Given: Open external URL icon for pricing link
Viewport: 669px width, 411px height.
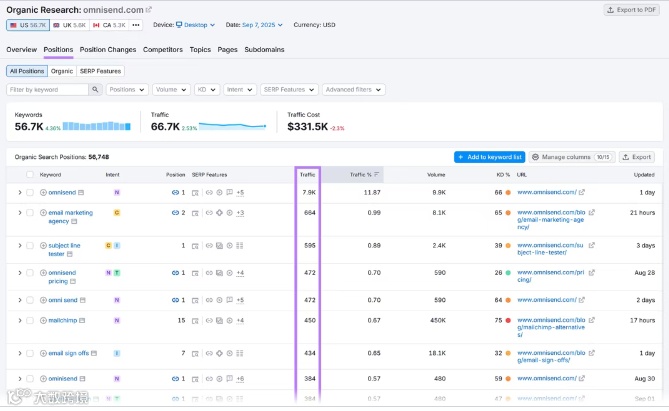Looking at the screenshot, I should tap(592, 272).
